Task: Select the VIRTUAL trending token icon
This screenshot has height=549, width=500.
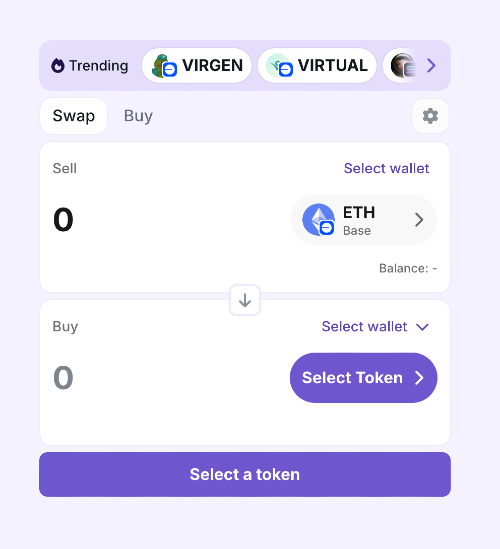Action: click(279, 65)
